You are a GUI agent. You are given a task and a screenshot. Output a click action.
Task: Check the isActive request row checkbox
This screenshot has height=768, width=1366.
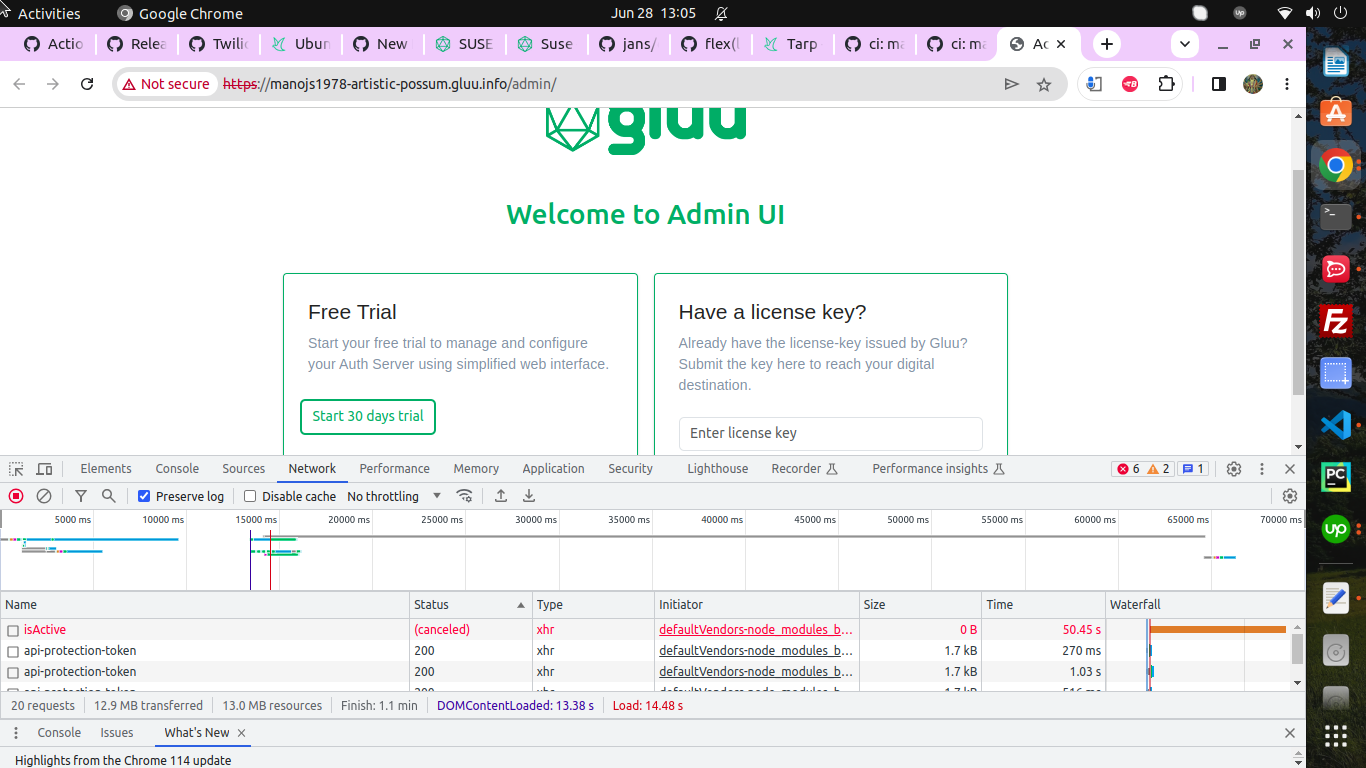tap(13, 629)
